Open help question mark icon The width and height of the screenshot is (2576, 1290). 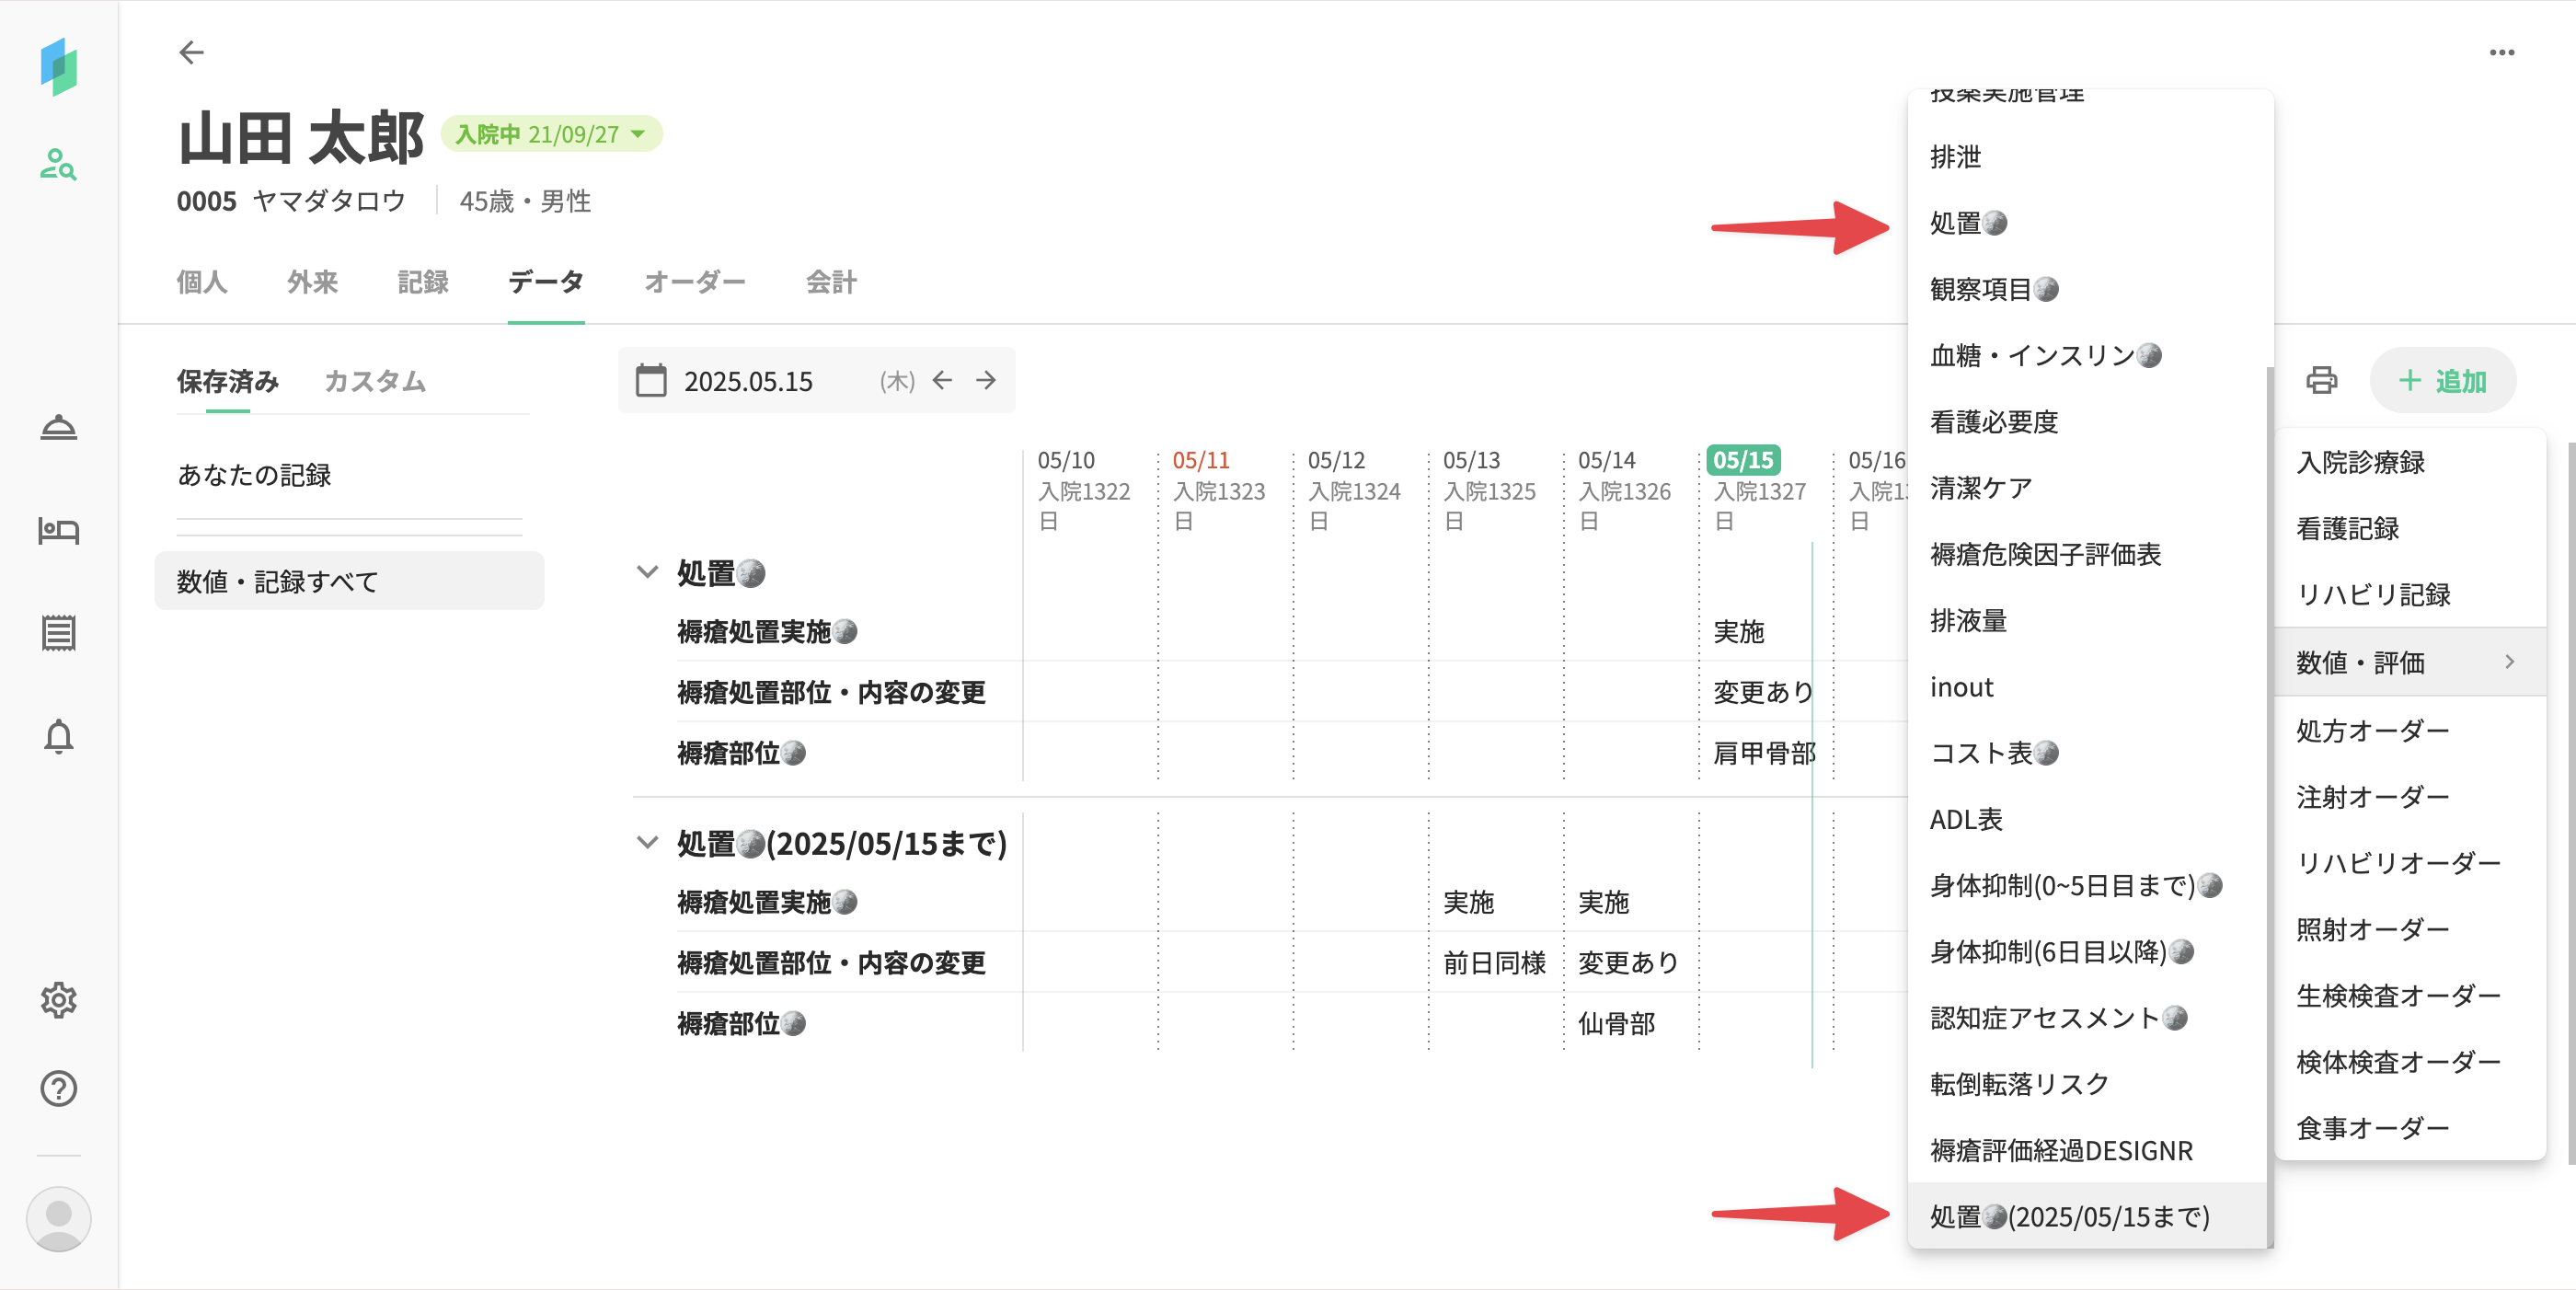click(x=58, y=1088)
